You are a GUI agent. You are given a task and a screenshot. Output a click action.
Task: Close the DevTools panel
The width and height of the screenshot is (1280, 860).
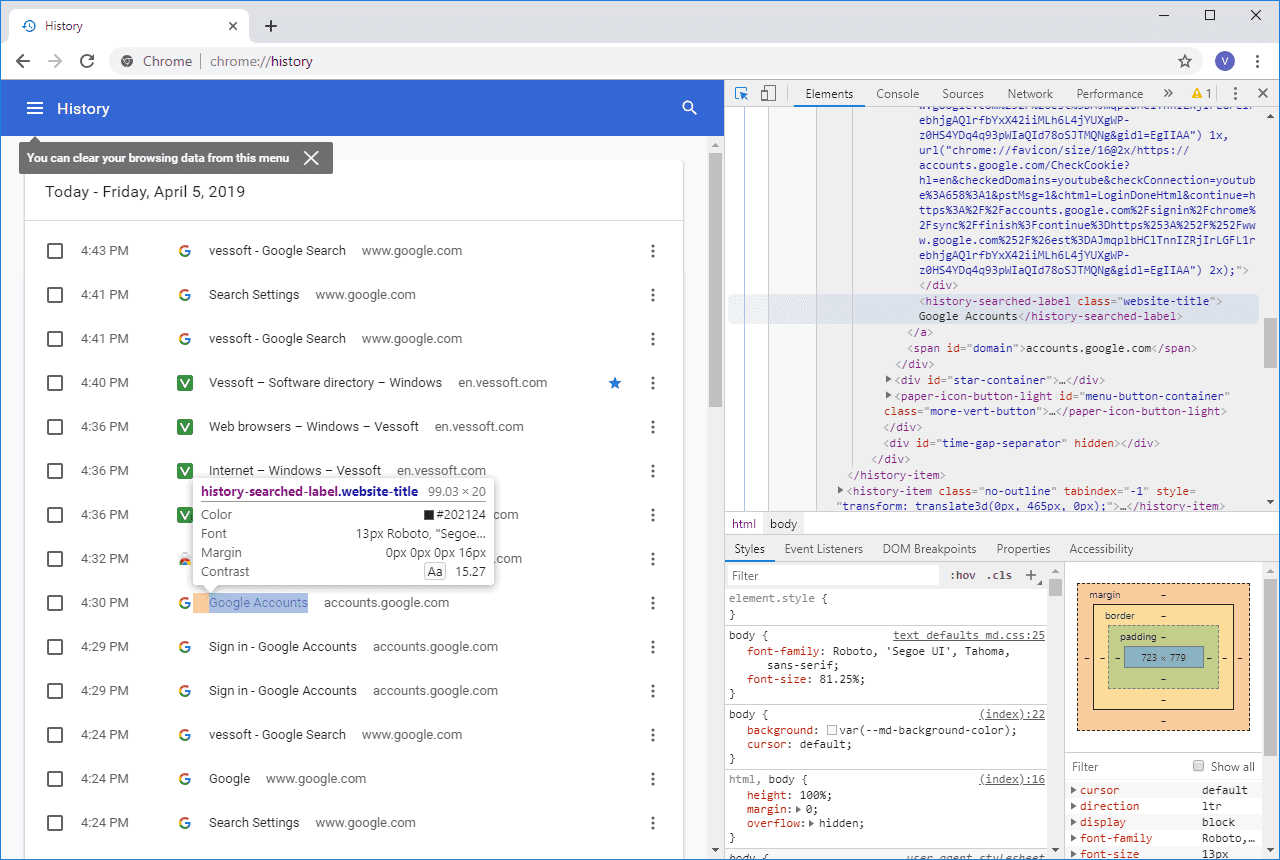coord(1263,93)
